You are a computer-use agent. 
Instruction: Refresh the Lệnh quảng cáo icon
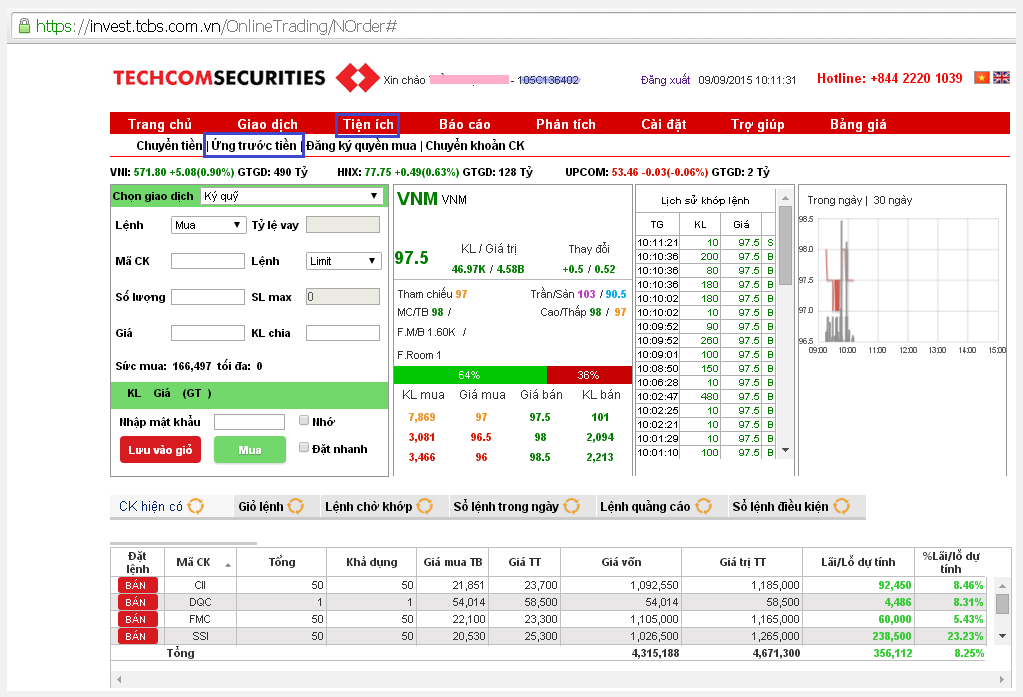703,506
